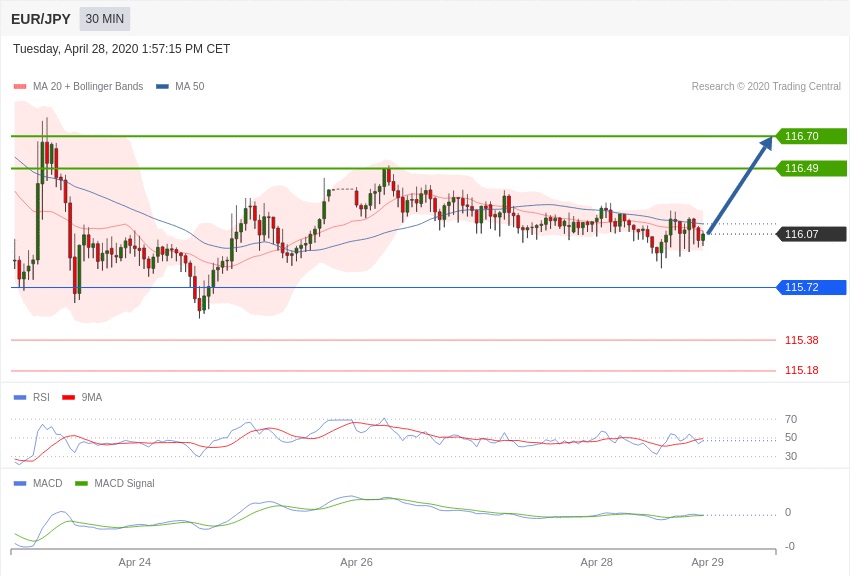Click the 116.49 resistance price tag
This screenshot has width=850, height=576.
[811, 168]
